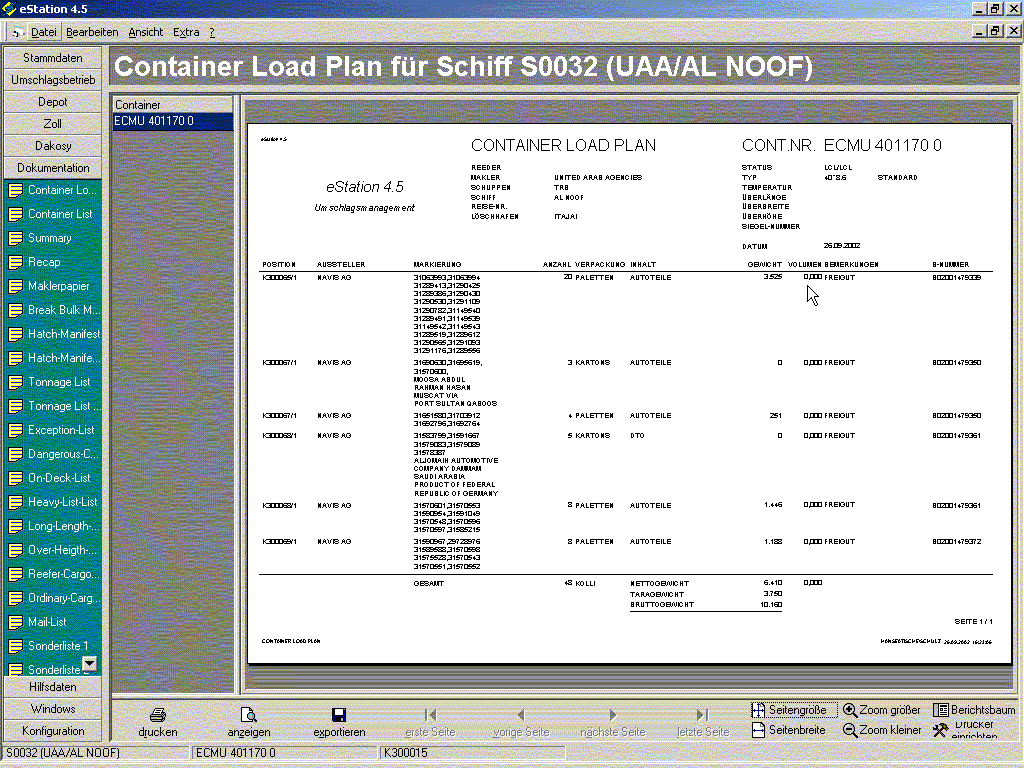Open the Recap report in sidebar
The height and width of the screenshot is (768, 1024).
(44, 262)
